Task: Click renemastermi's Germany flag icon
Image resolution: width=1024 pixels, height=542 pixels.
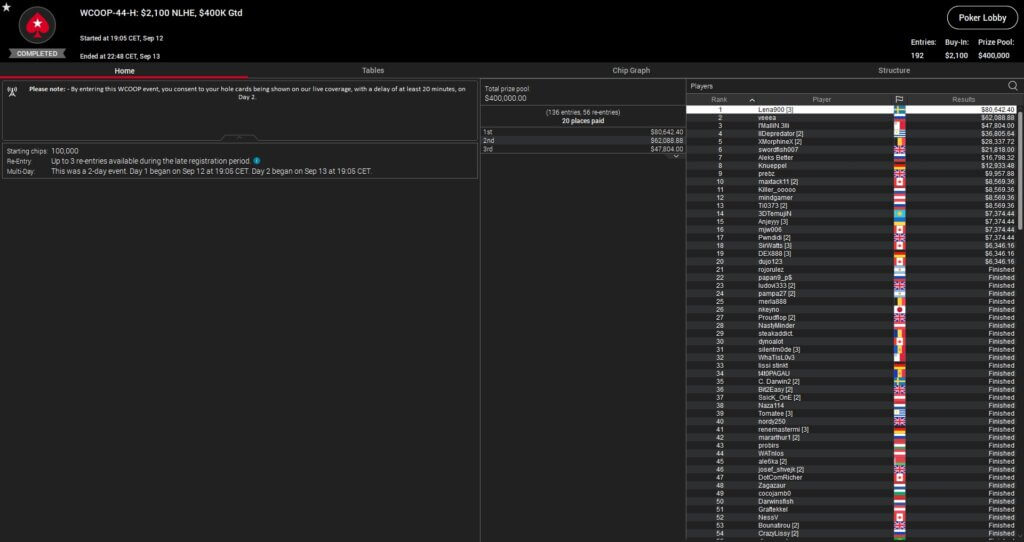Action: 899,430
